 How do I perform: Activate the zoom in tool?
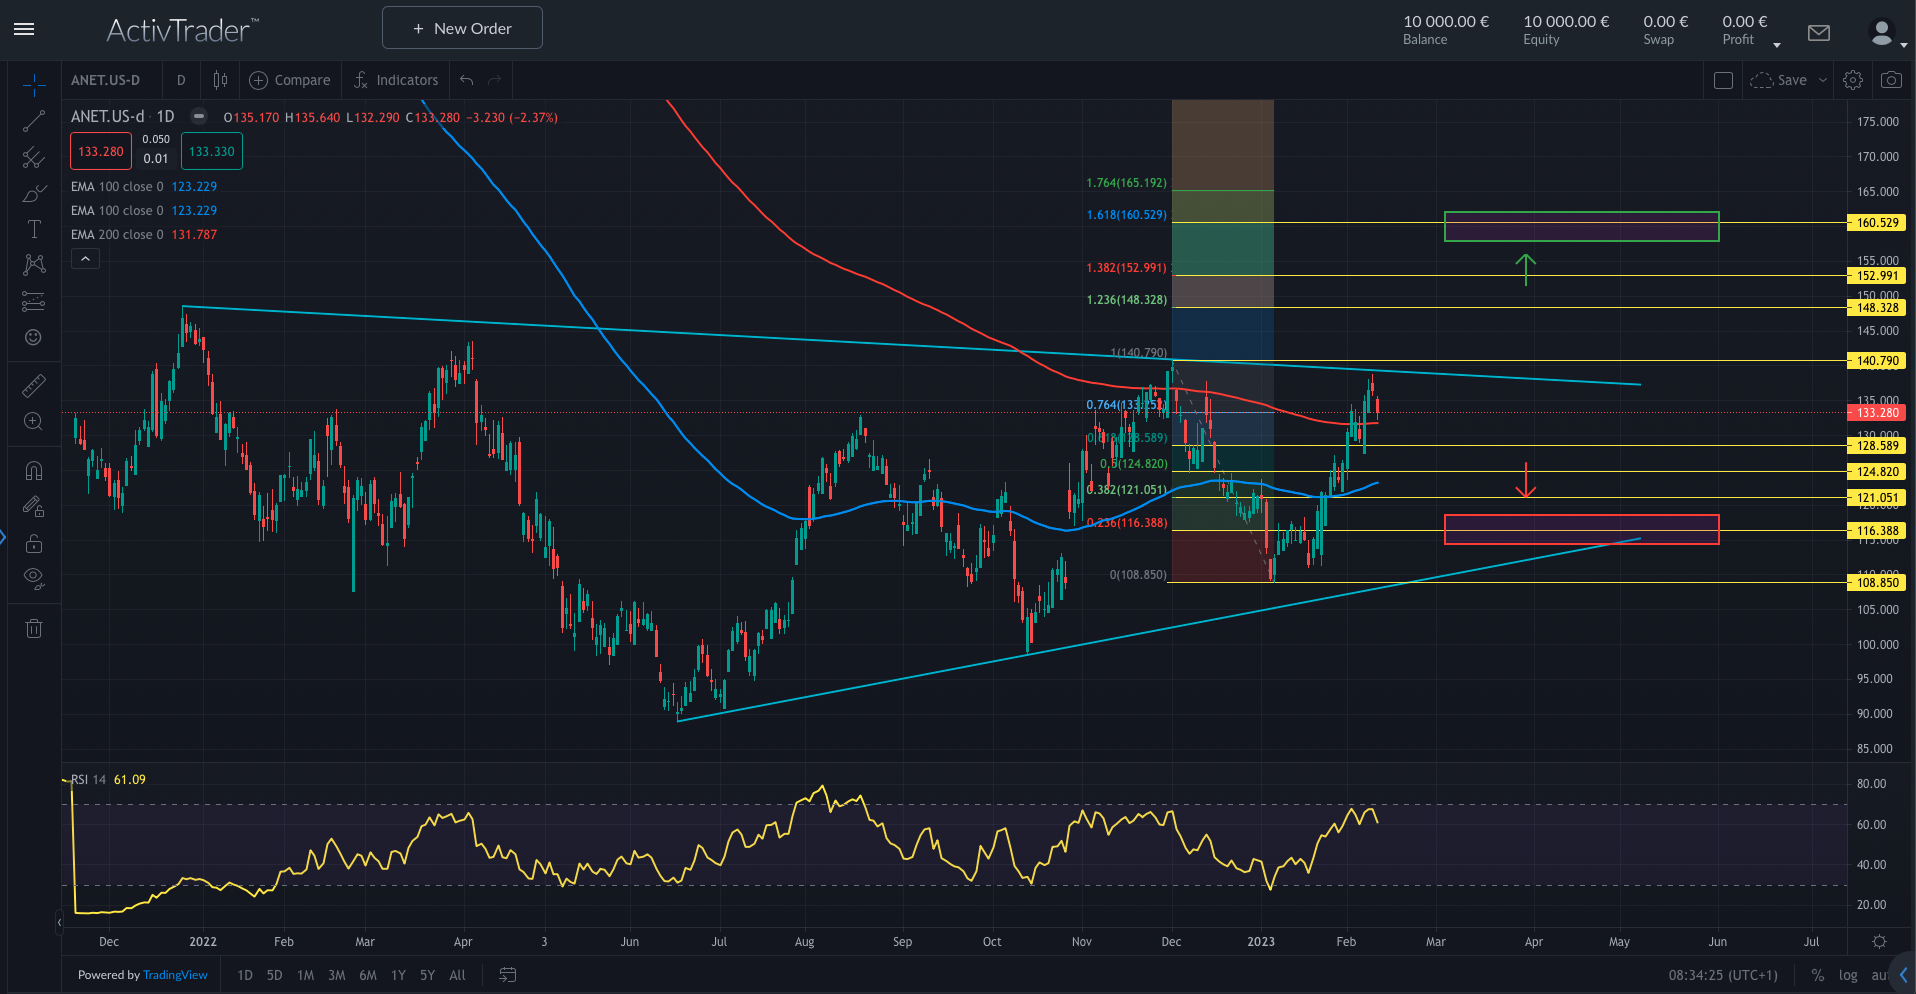[x=34, y=422]
